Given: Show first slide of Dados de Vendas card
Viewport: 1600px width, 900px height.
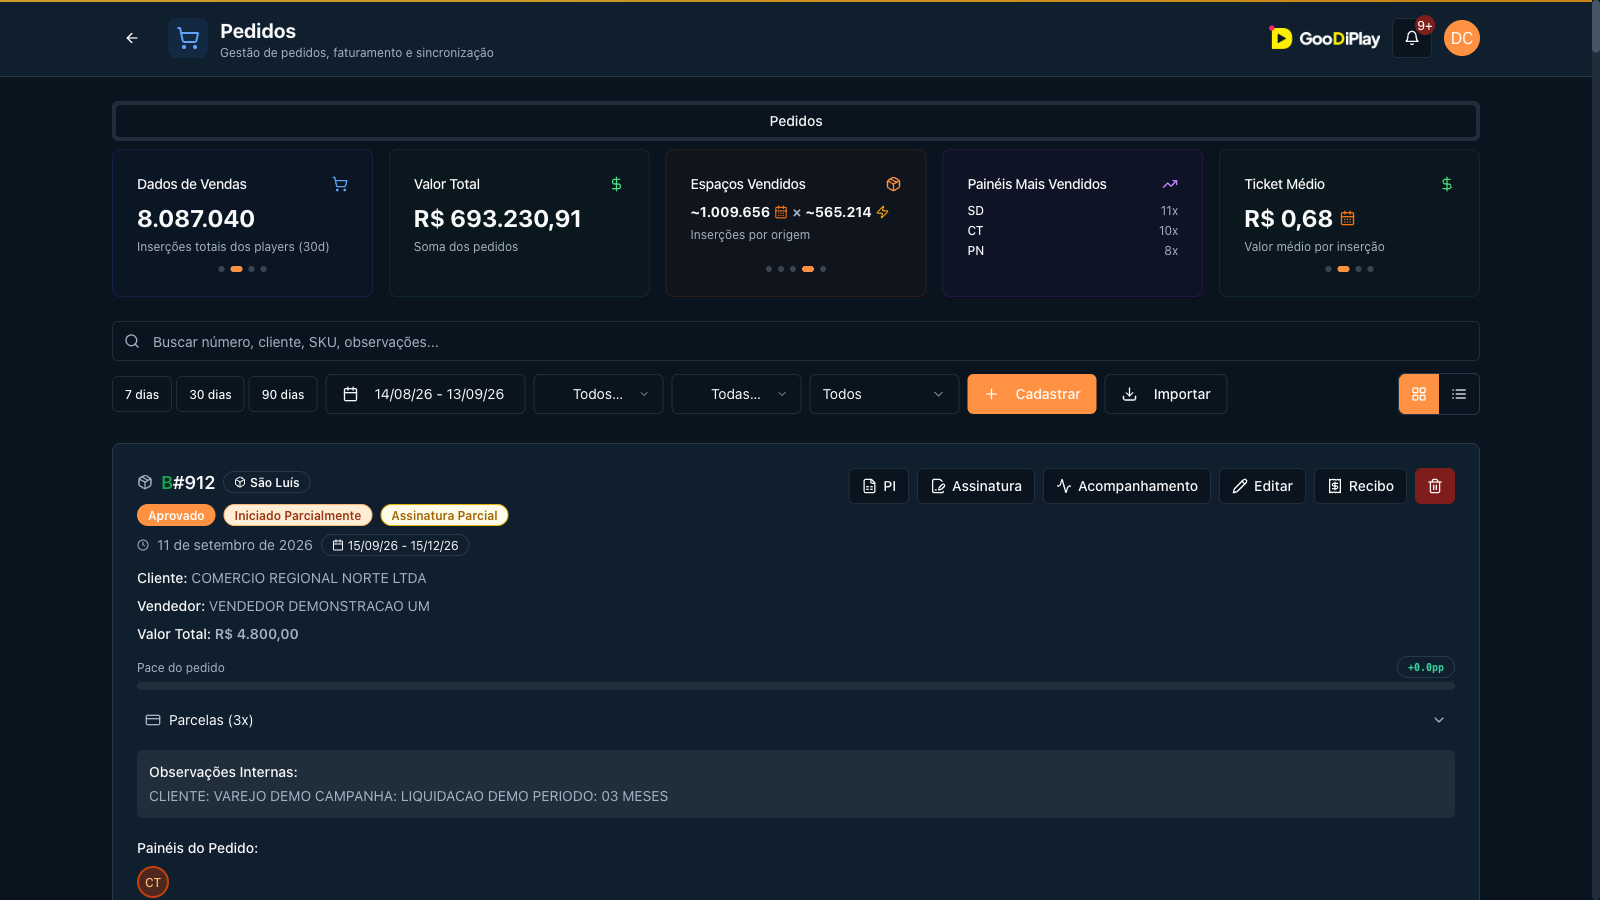Looking at the screenshot, I should [x=221, y=269].
